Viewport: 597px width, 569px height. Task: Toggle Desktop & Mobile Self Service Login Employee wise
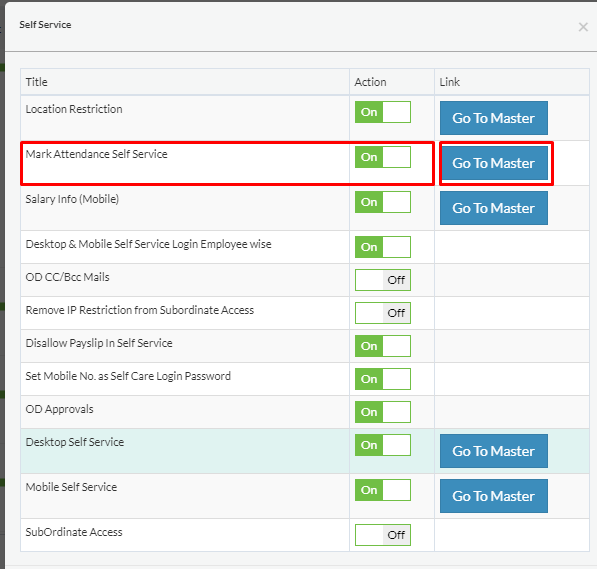tap(383, 247)
